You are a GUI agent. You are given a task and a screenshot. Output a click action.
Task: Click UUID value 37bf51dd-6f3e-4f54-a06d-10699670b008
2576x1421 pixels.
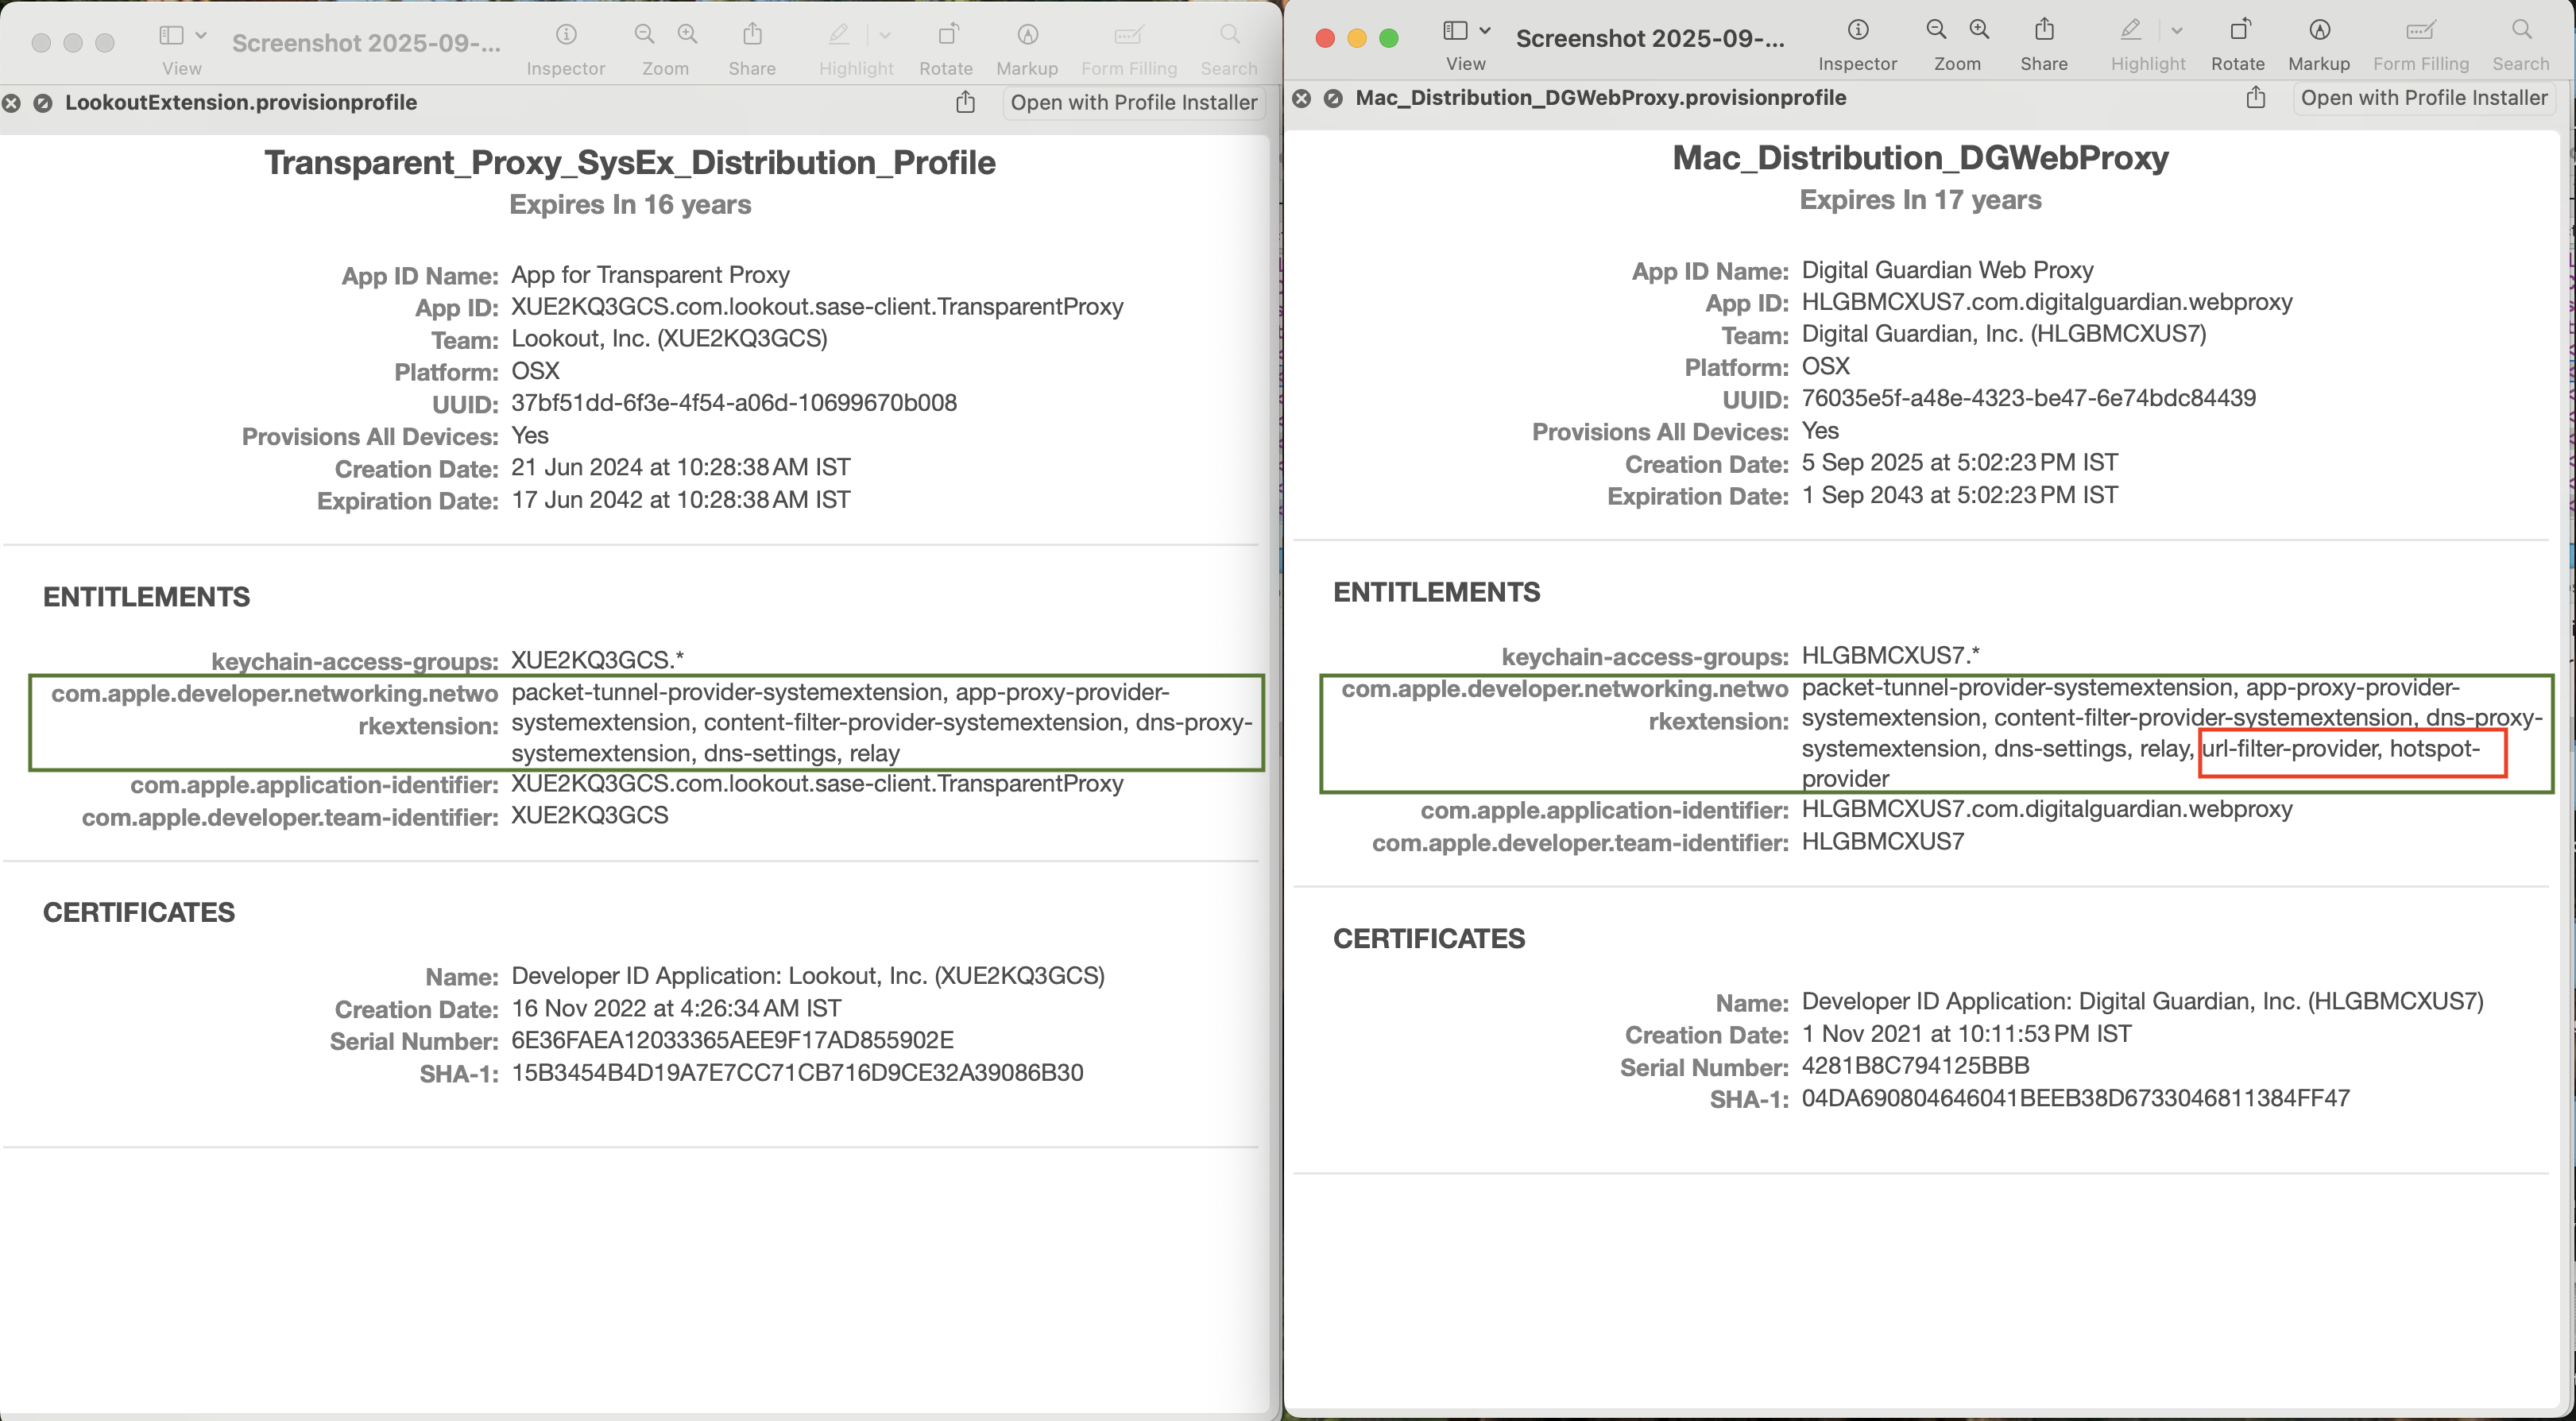pos(734,403)
